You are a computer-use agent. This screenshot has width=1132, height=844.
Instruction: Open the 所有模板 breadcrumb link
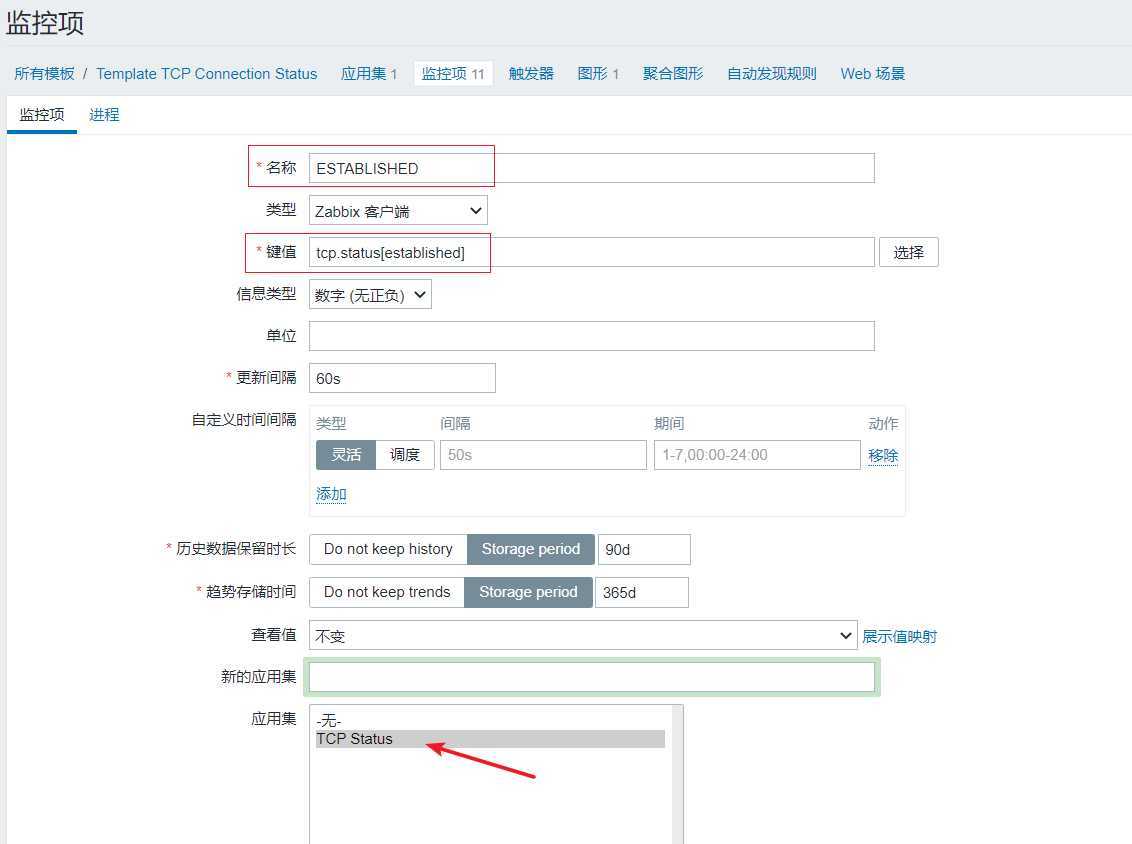[x=44, y=73]
